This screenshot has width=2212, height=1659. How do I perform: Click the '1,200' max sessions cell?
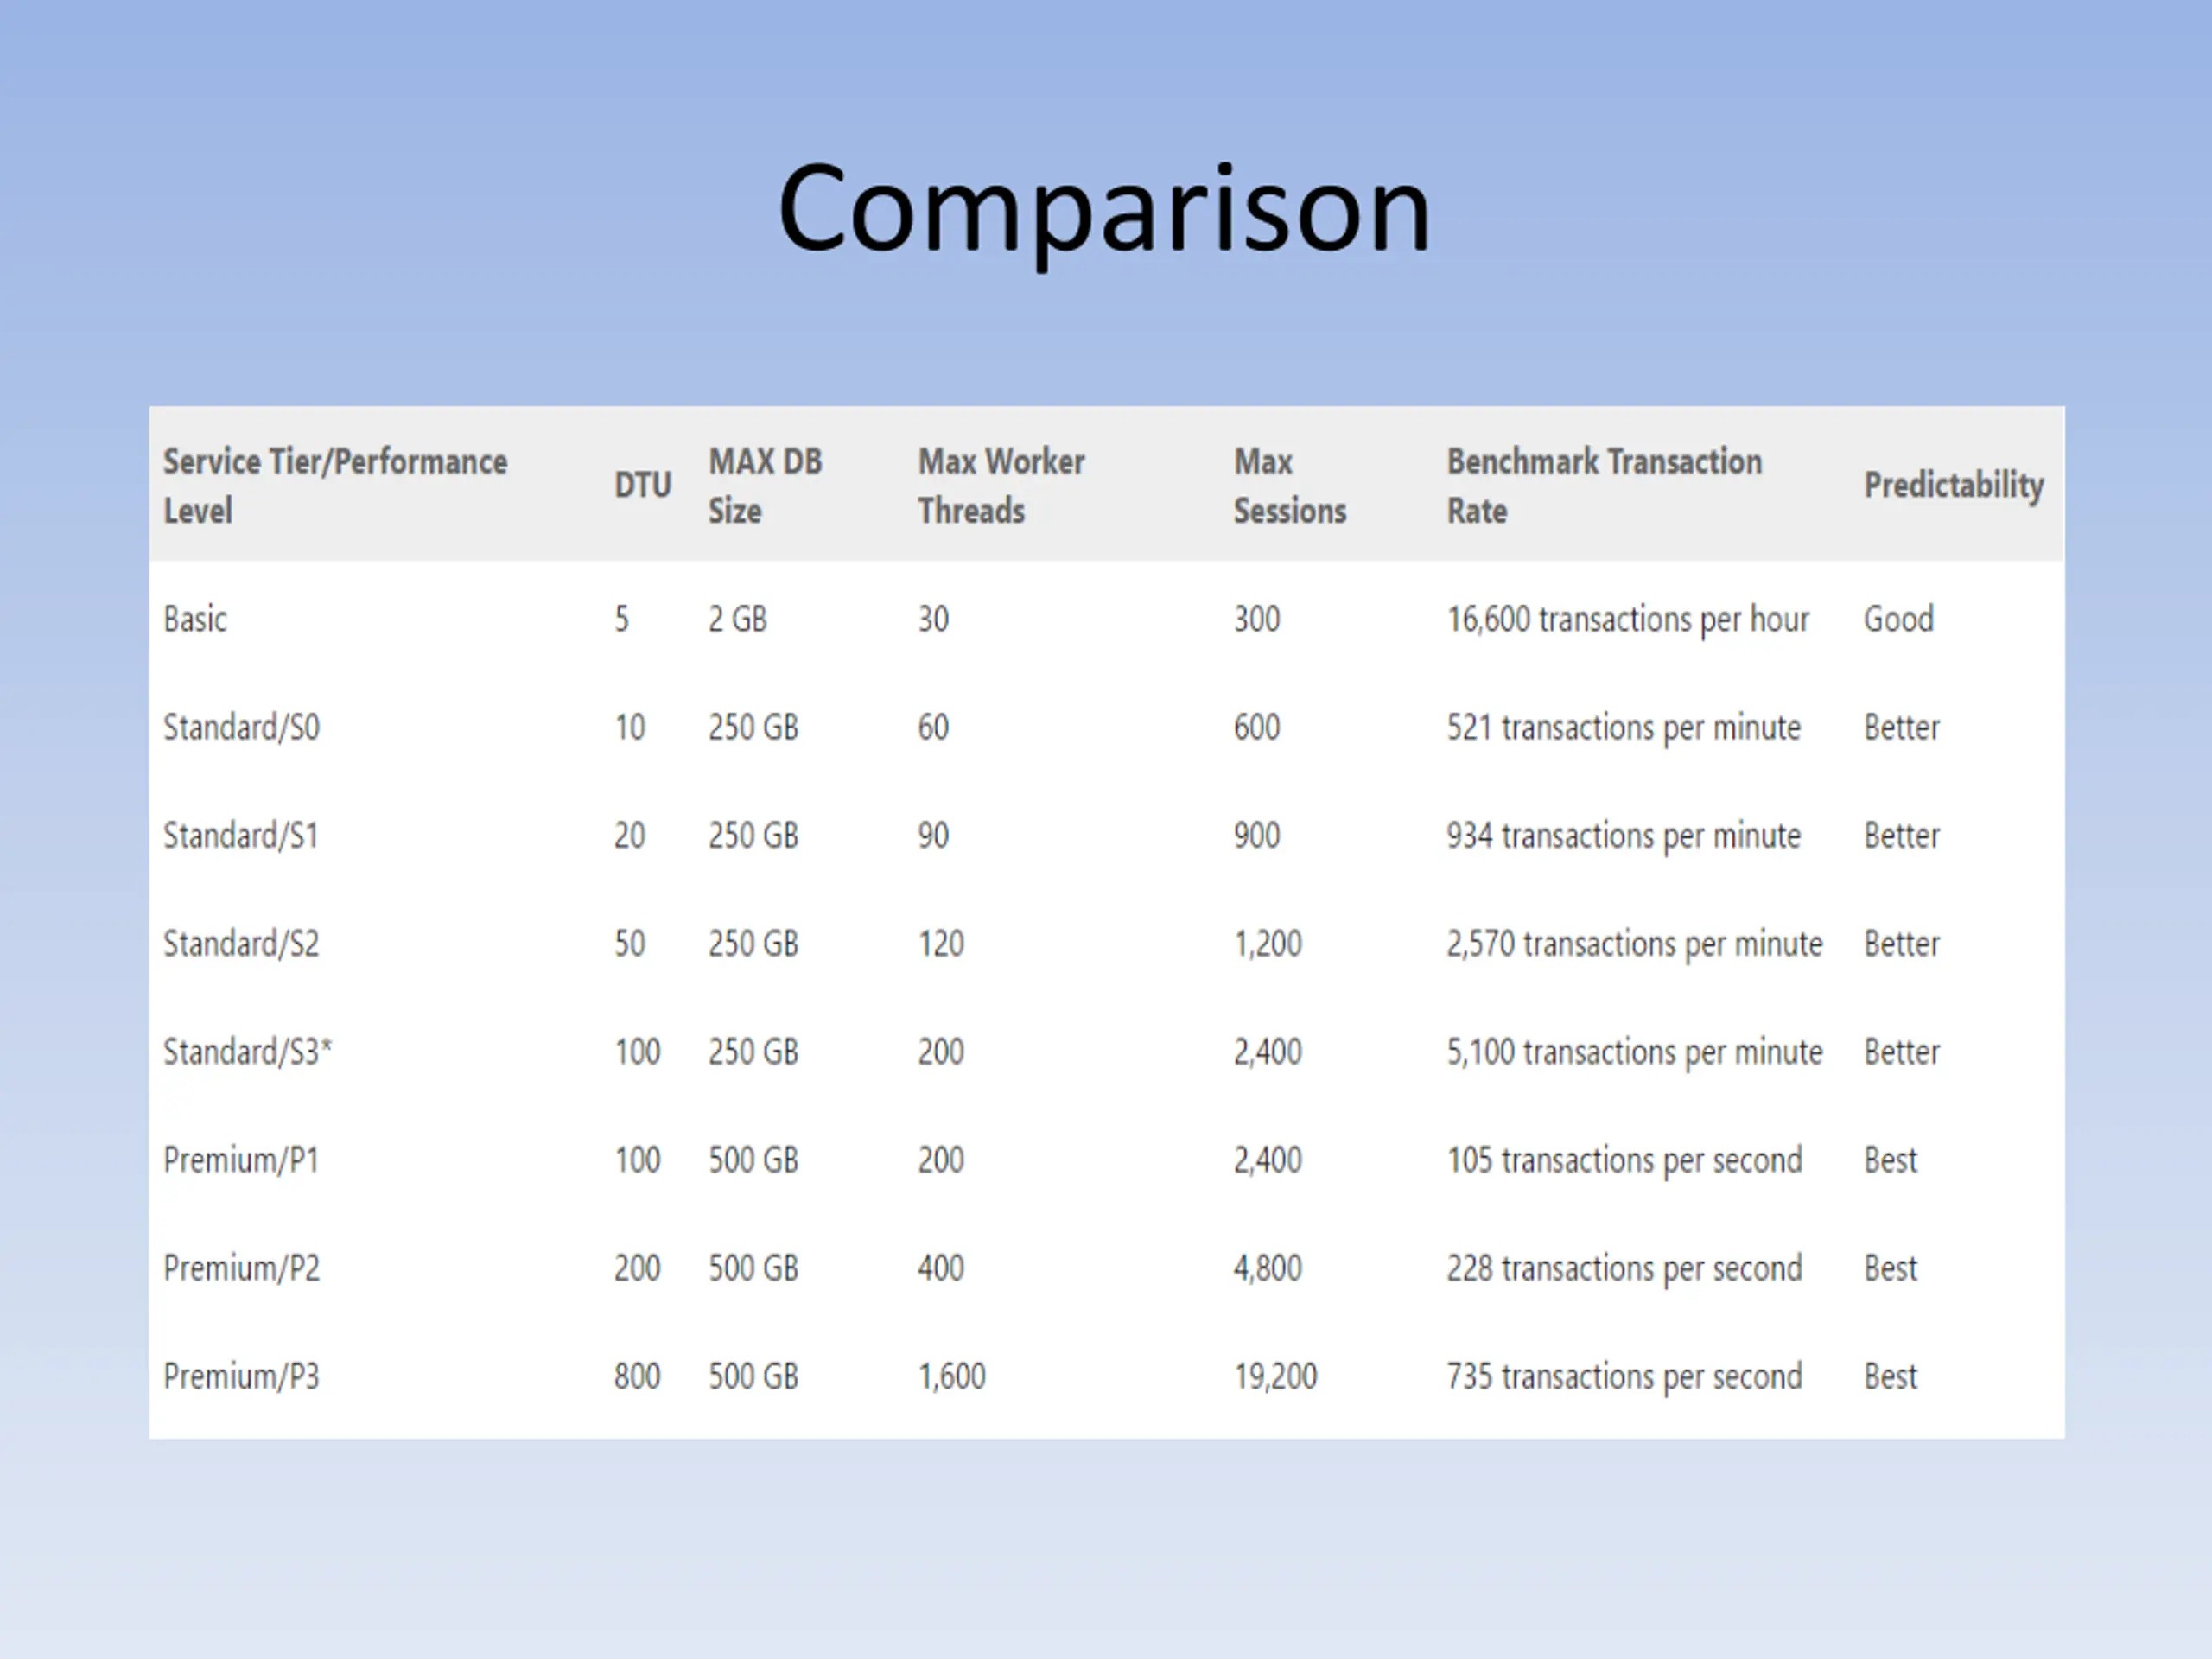click(1267, 944)
